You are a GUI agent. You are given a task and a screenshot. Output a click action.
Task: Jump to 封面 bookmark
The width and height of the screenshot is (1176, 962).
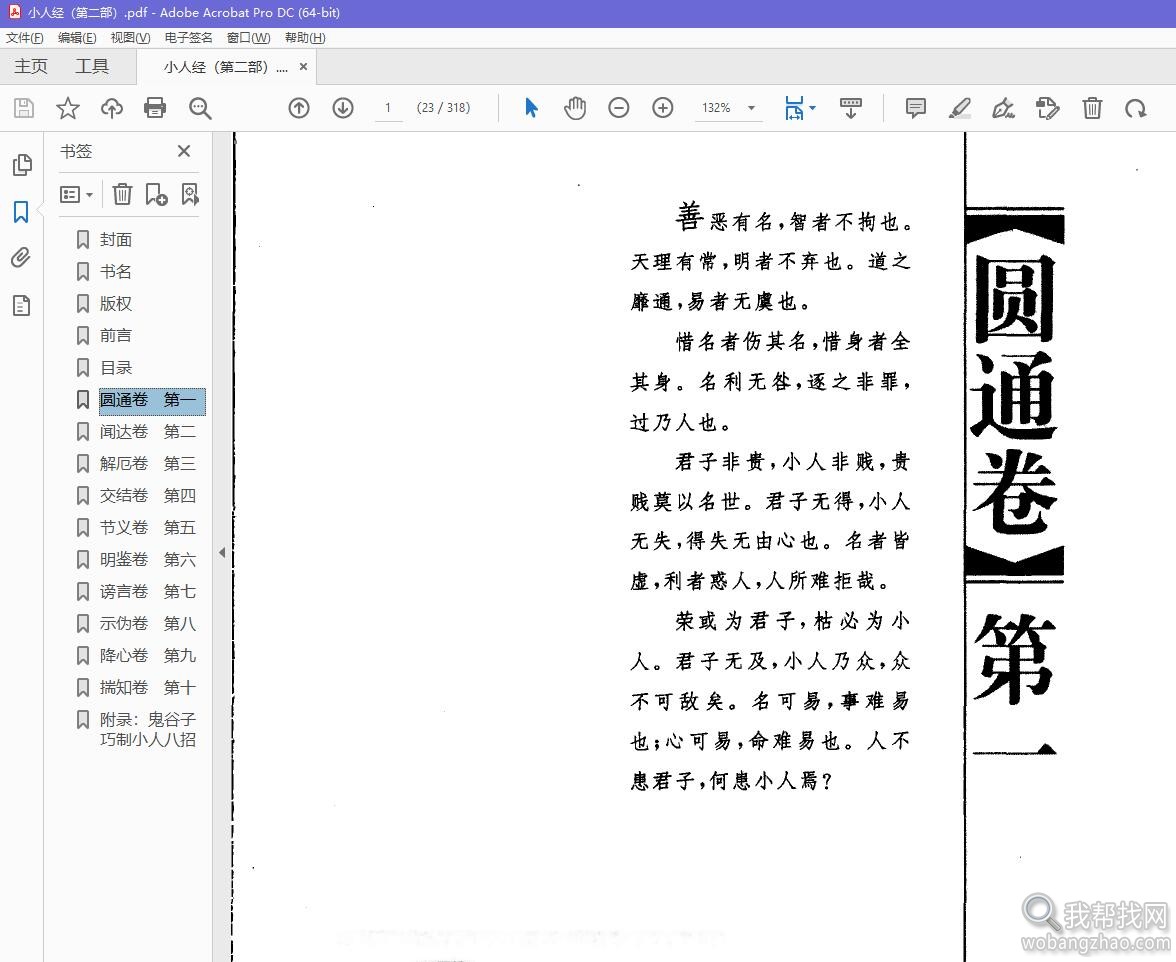(x=116, y=240)
